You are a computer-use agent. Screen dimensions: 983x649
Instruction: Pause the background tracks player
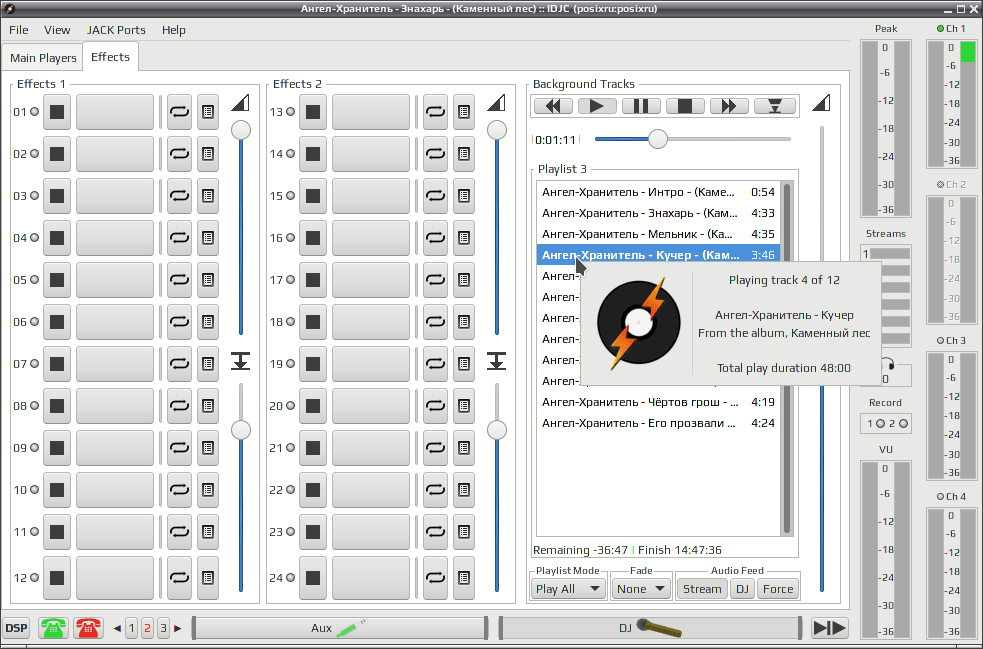(641, 106)
